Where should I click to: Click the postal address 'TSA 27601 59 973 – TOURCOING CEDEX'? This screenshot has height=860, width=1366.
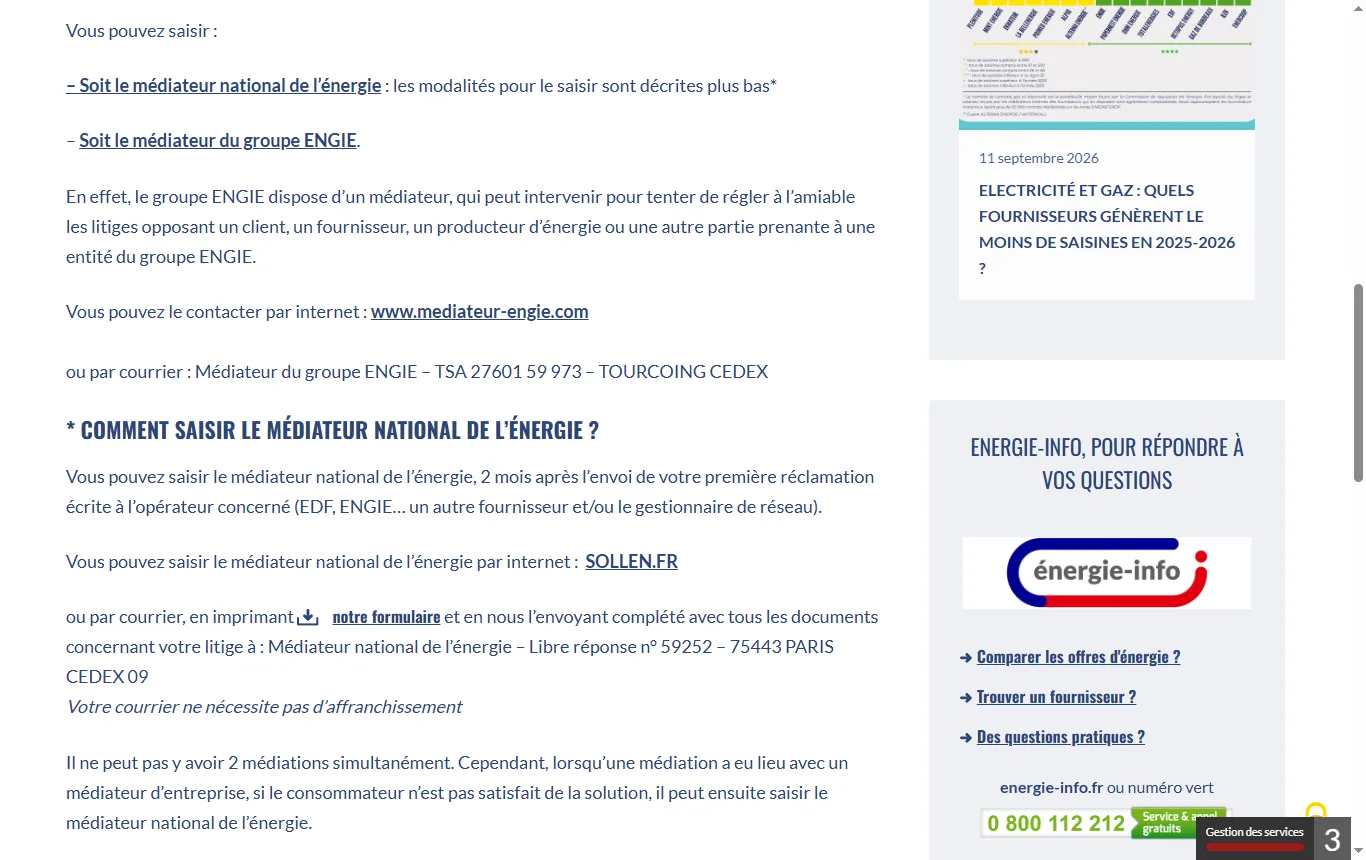(x=601, y=371)
